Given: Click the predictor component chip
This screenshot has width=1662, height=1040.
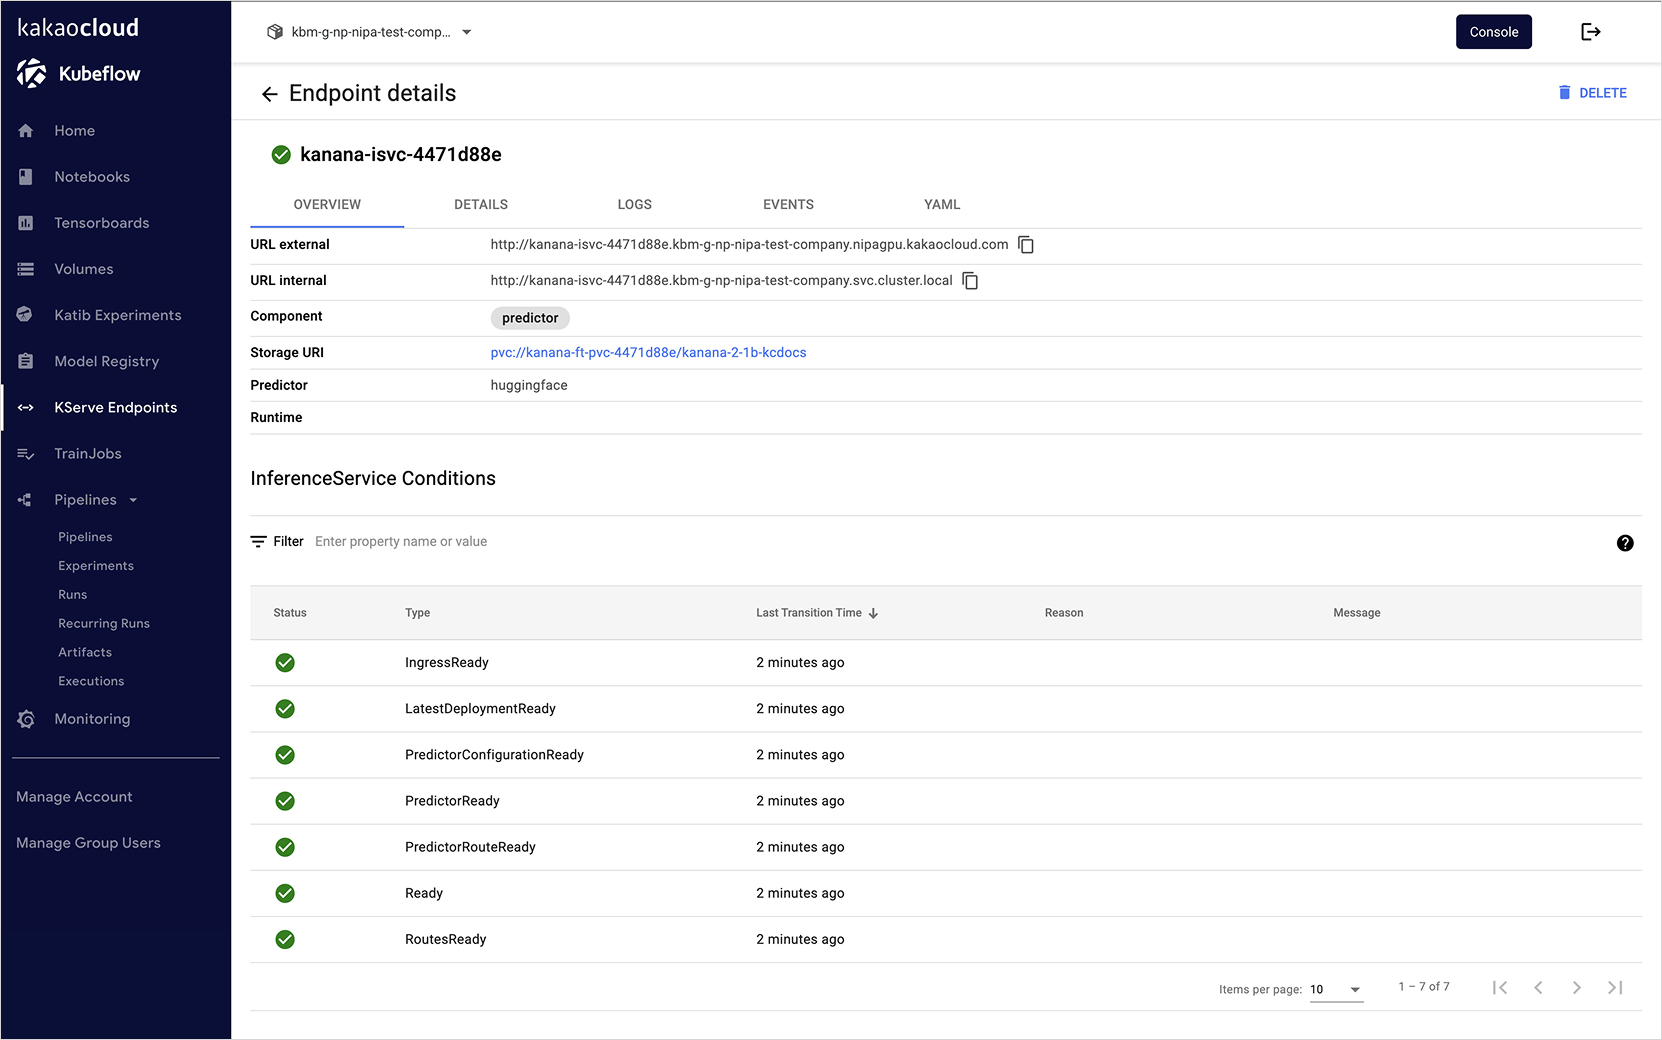Looking at the screenshot, I should coord(530,318).
